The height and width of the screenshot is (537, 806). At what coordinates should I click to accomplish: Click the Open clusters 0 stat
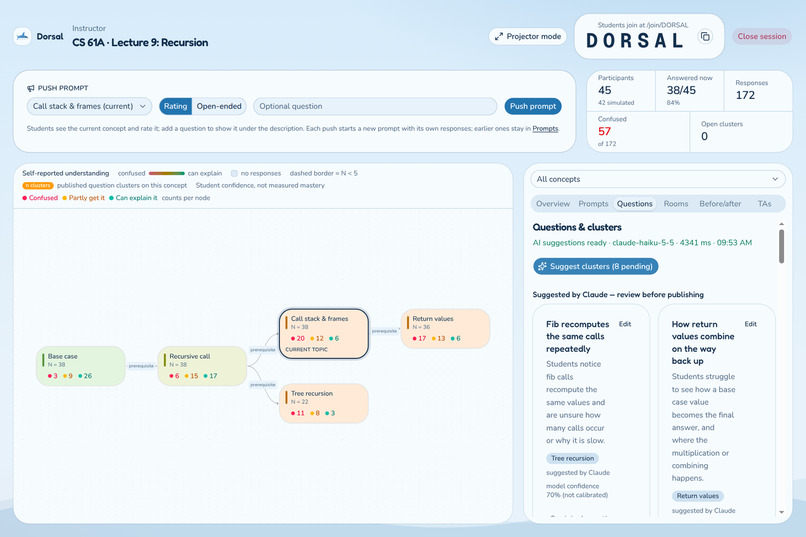click(x=741, y=132)
